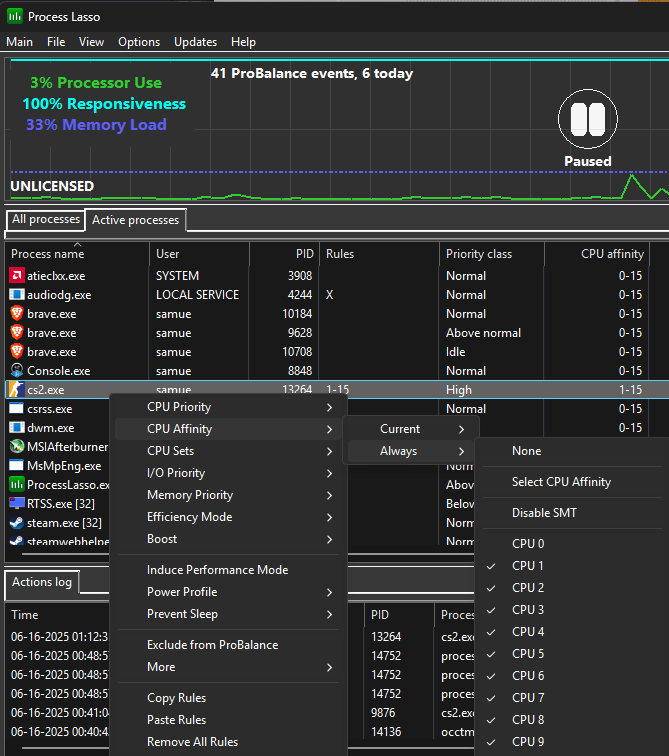Screen dimensions: 669x756
Task: Uncheck CPU 6 affinity
Action: [x=573, y=675]
